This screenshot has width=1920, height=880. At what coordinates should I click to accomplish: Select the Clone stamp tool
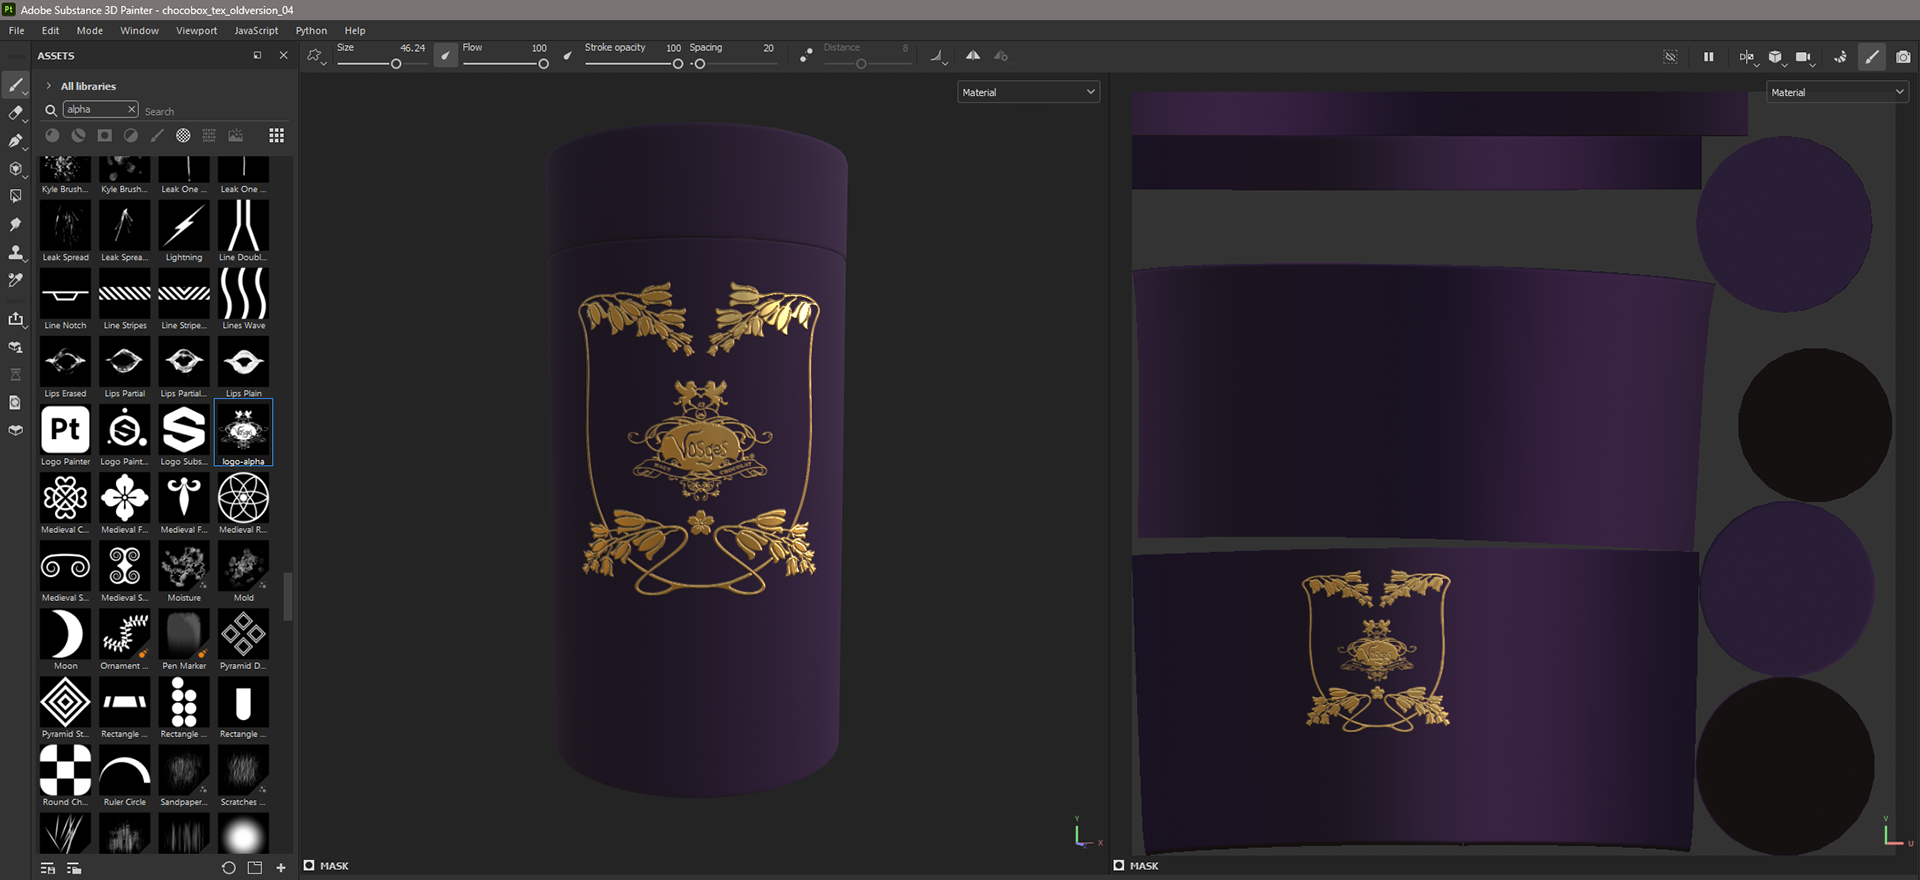[15, 253]
